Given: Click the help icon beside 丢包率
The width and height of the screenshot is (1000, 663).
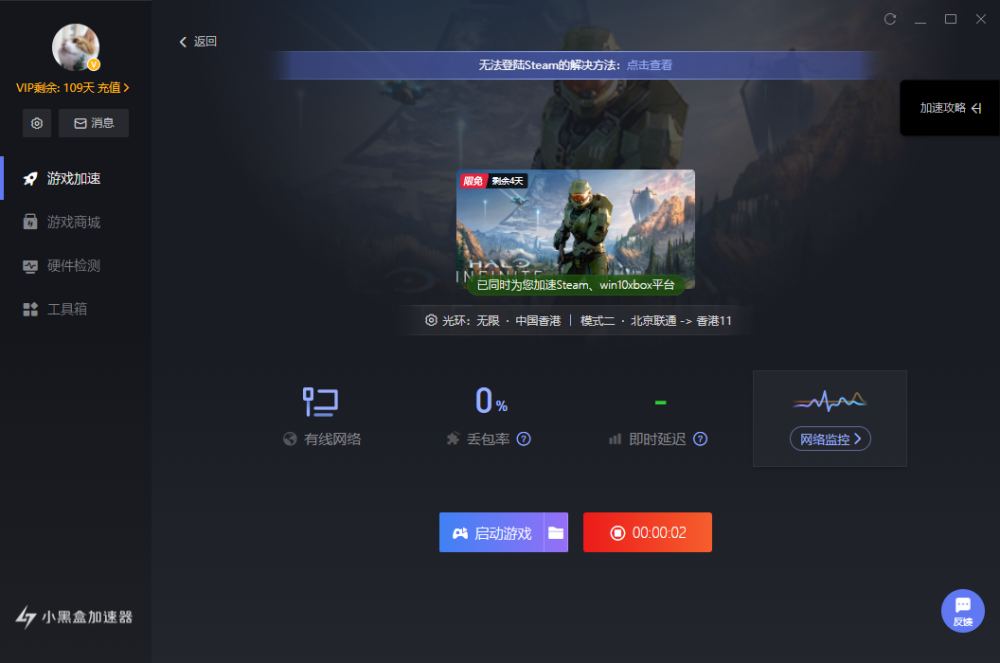Looking at the screenshot, I should click(523, 439).
